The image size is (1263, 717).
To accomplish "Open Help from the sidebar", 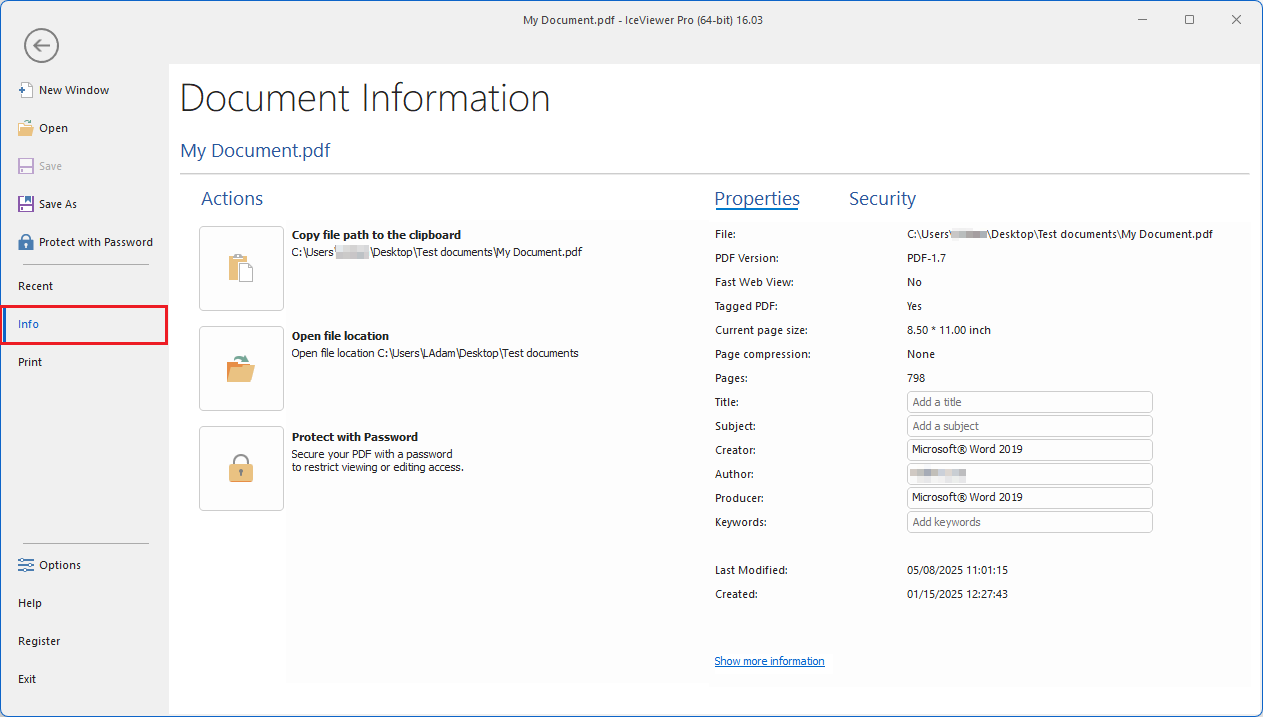I will pyautogui.click(x=30, y=603).
